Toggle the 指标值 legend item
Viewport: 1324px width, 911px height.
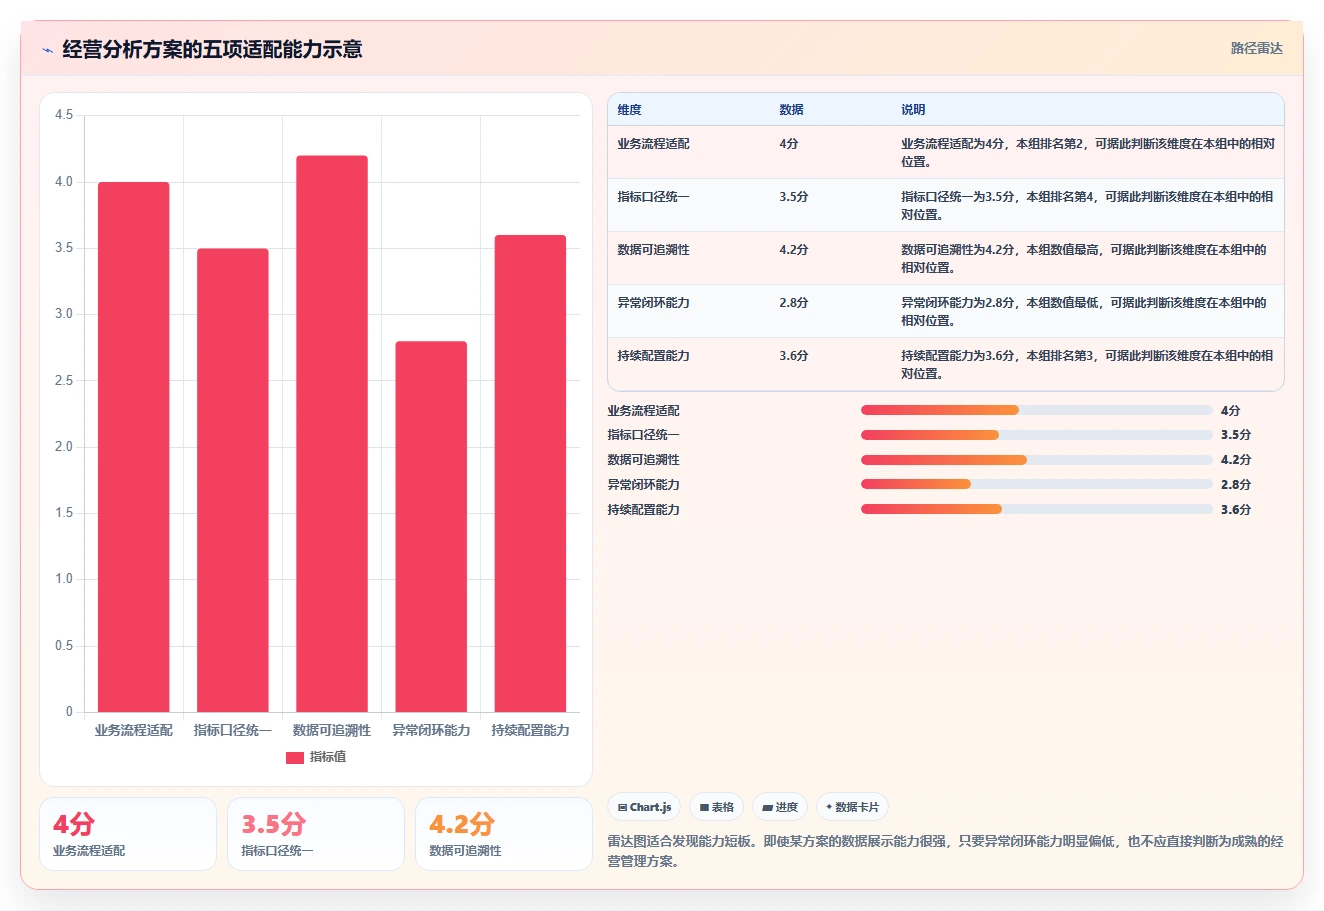[316, 757]
